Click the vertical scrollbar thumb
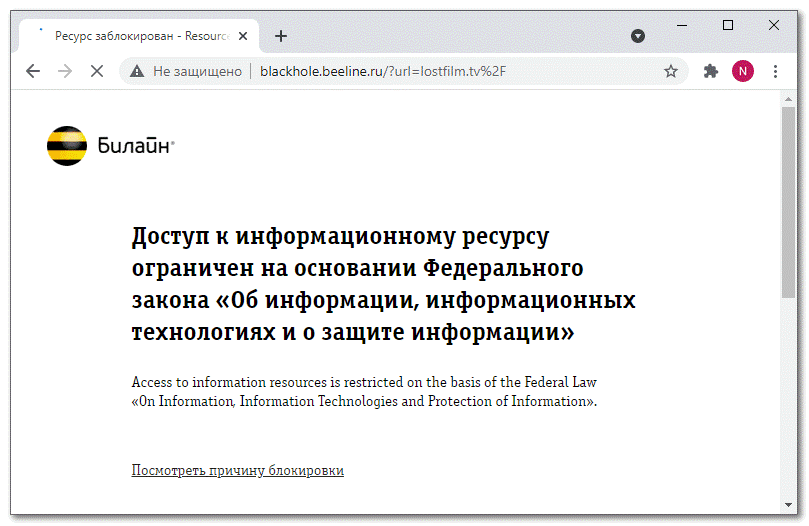The height and width of the screenshot is (526, 809). pyautogui.click(x=788, y=200)
